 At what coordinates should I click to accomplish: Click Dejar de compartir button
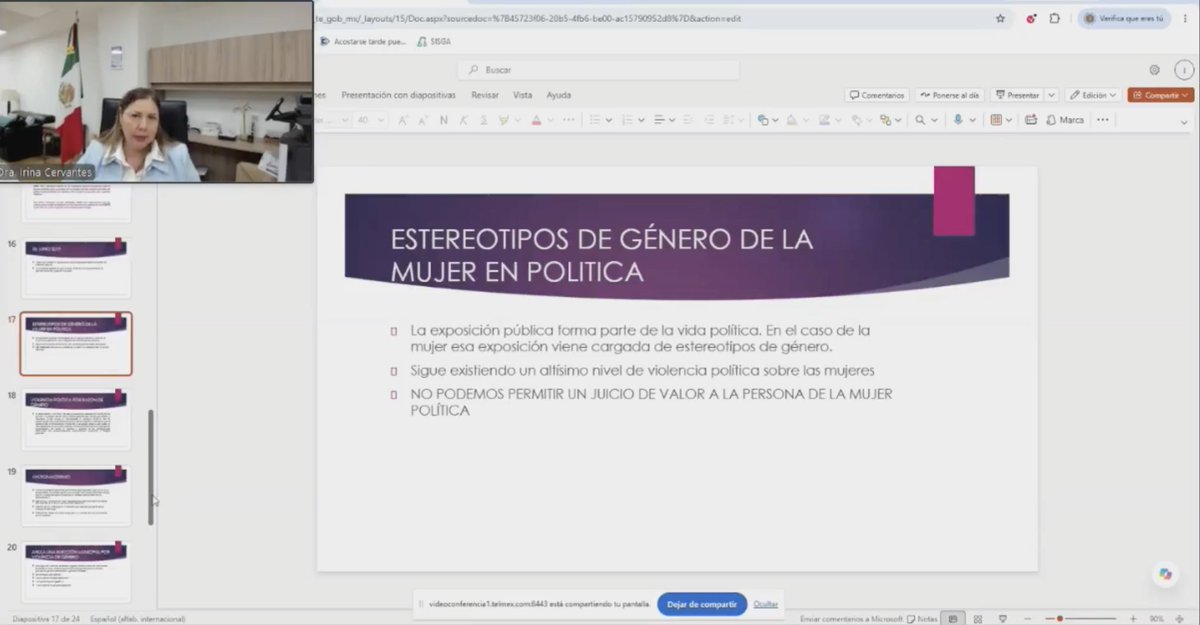coord(702,604)
